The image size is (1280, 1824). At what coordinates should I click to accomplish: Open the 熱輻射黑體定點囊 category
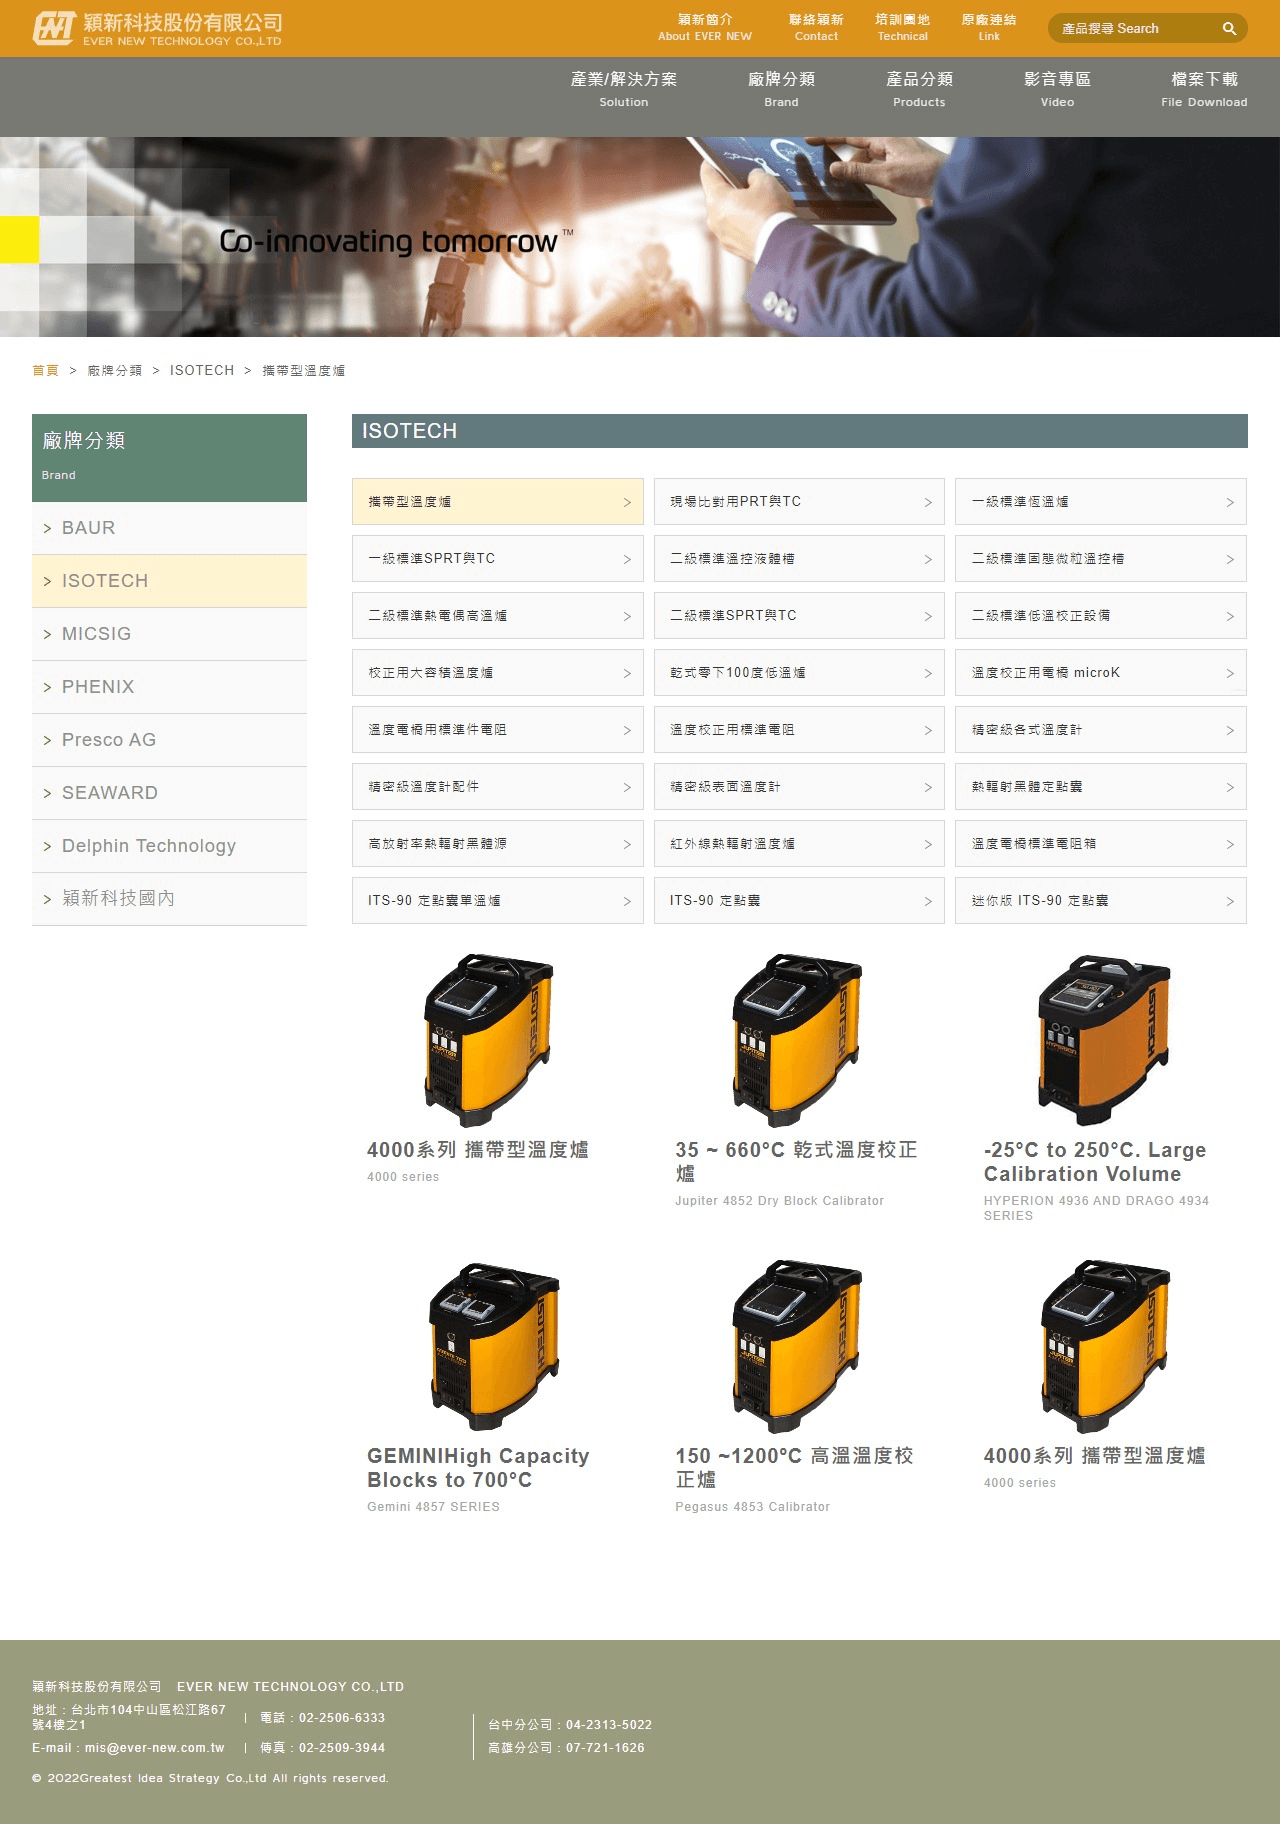(1101, 787)
